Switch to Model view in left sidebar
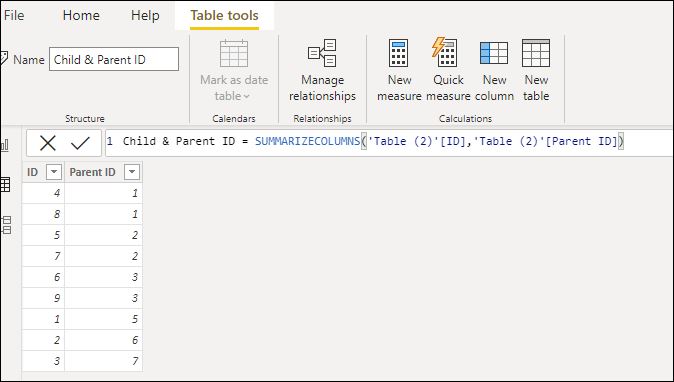The image size is (674, 382). [x=6, y=225]
